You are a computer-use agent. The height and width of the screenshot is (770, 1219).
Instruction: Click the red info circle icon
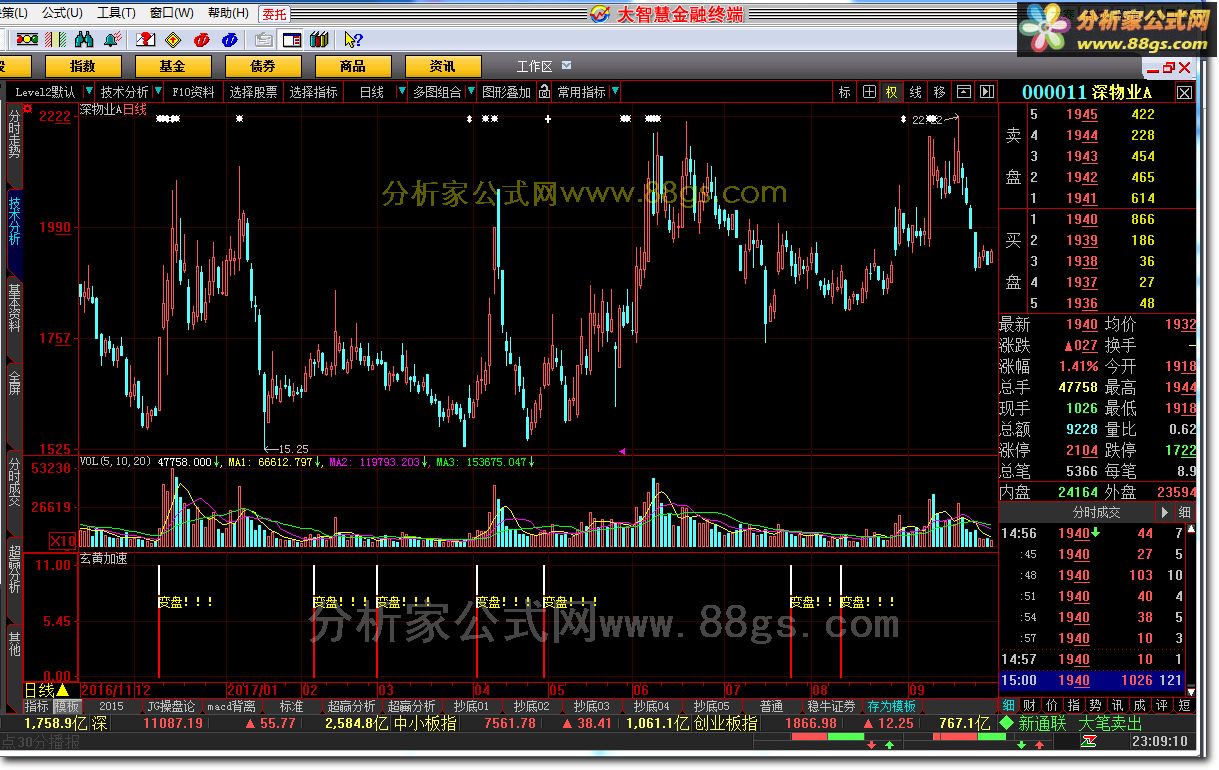[201, 39]
